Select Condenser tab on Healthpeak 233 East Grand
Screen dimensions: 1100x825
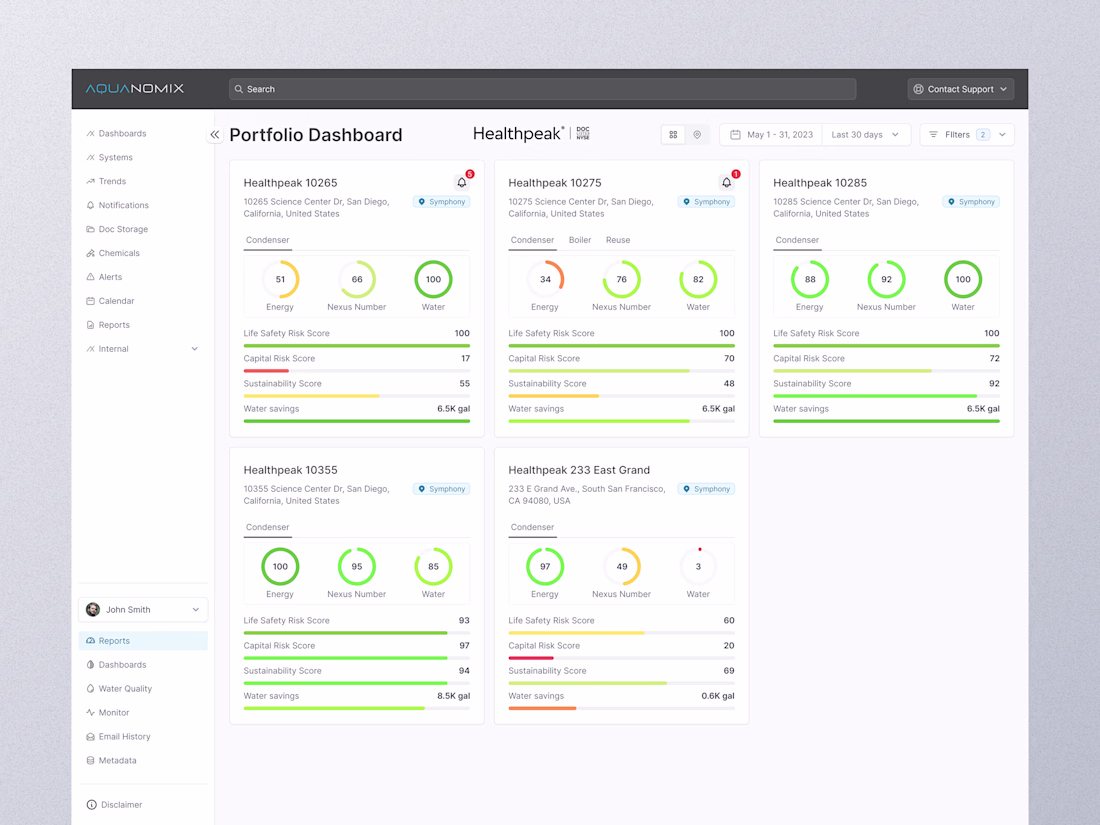532,527
